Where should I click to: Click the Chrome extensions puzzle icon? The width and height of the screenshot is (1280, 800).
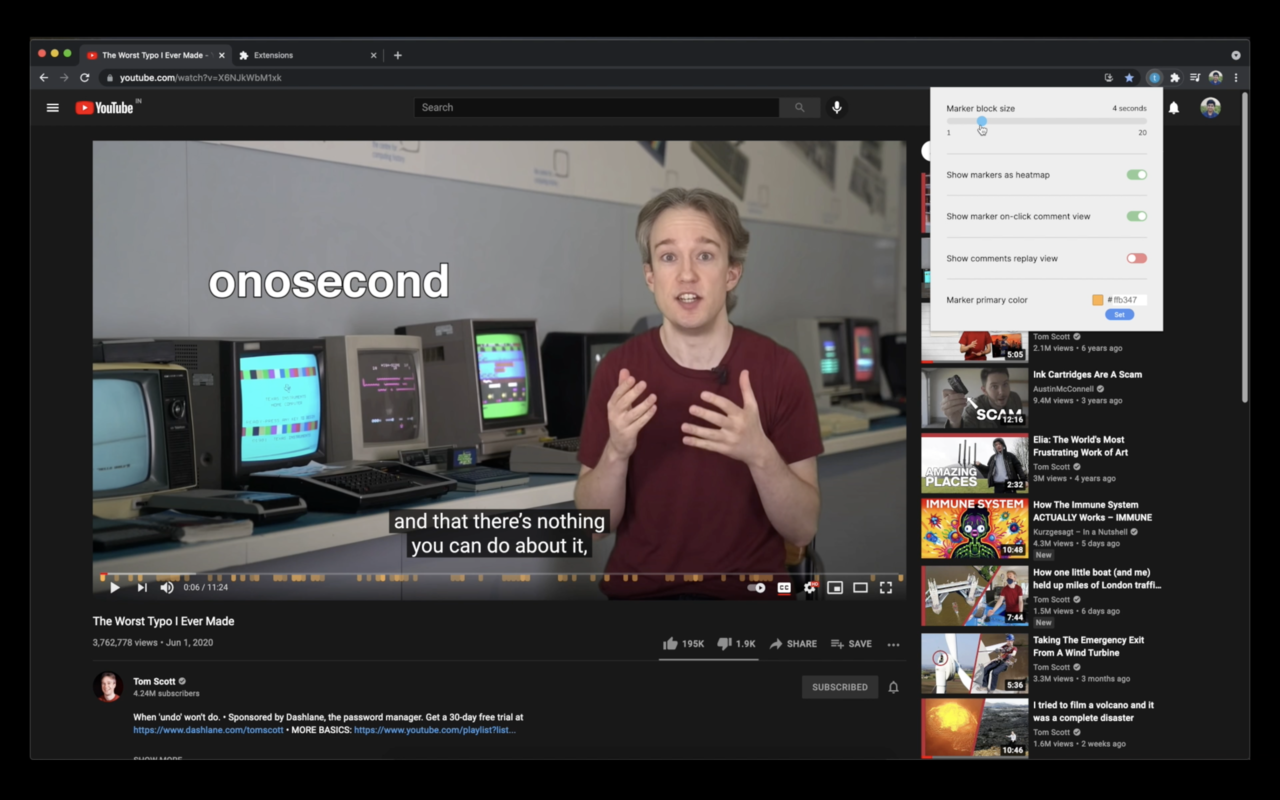(x=1175, y=78)
